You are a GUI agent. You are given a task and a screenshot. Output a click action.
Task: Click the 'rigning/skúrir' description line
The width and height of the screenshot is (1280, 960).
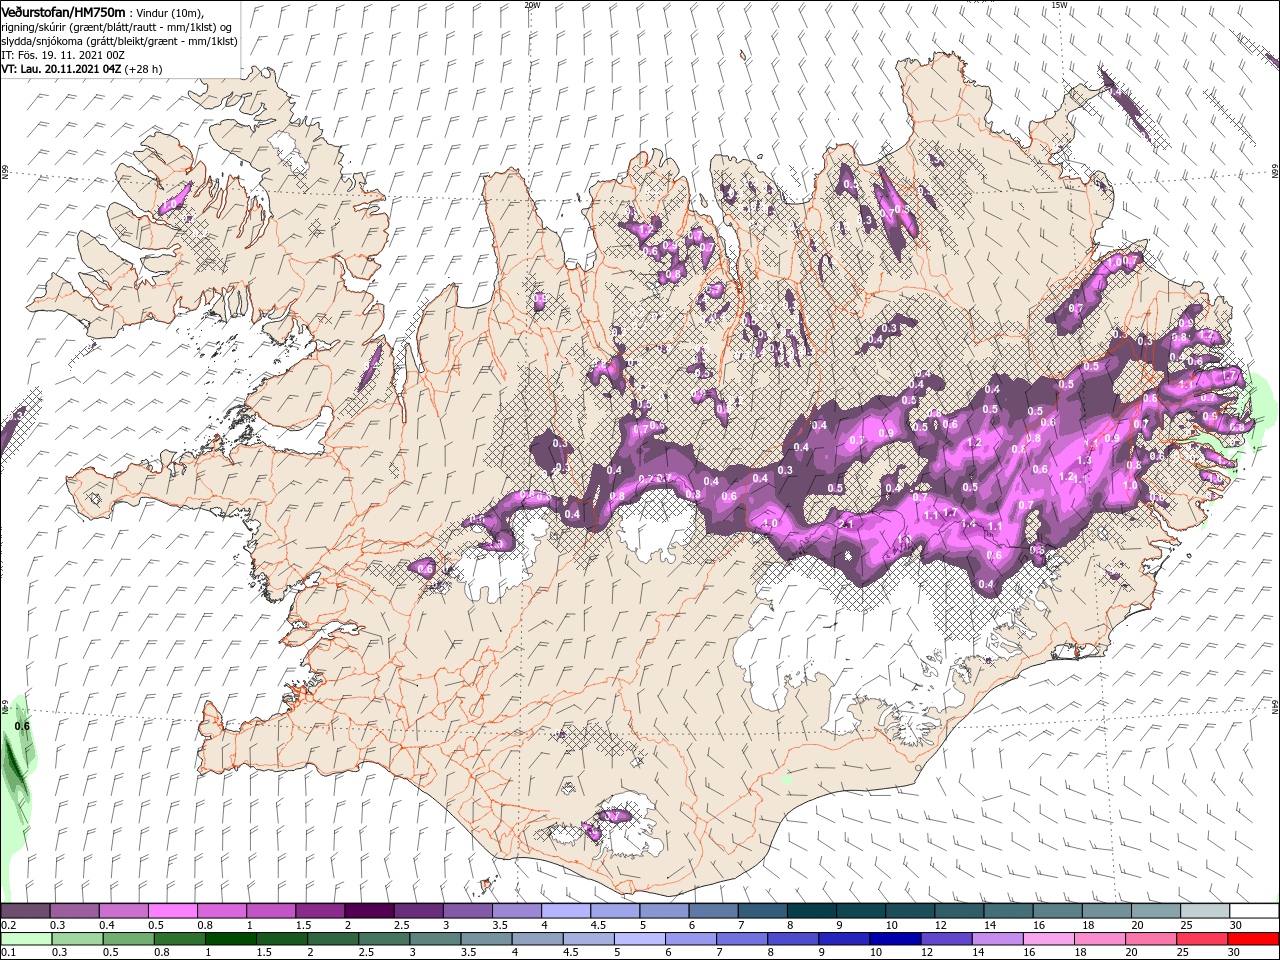[x=117, y=27]
